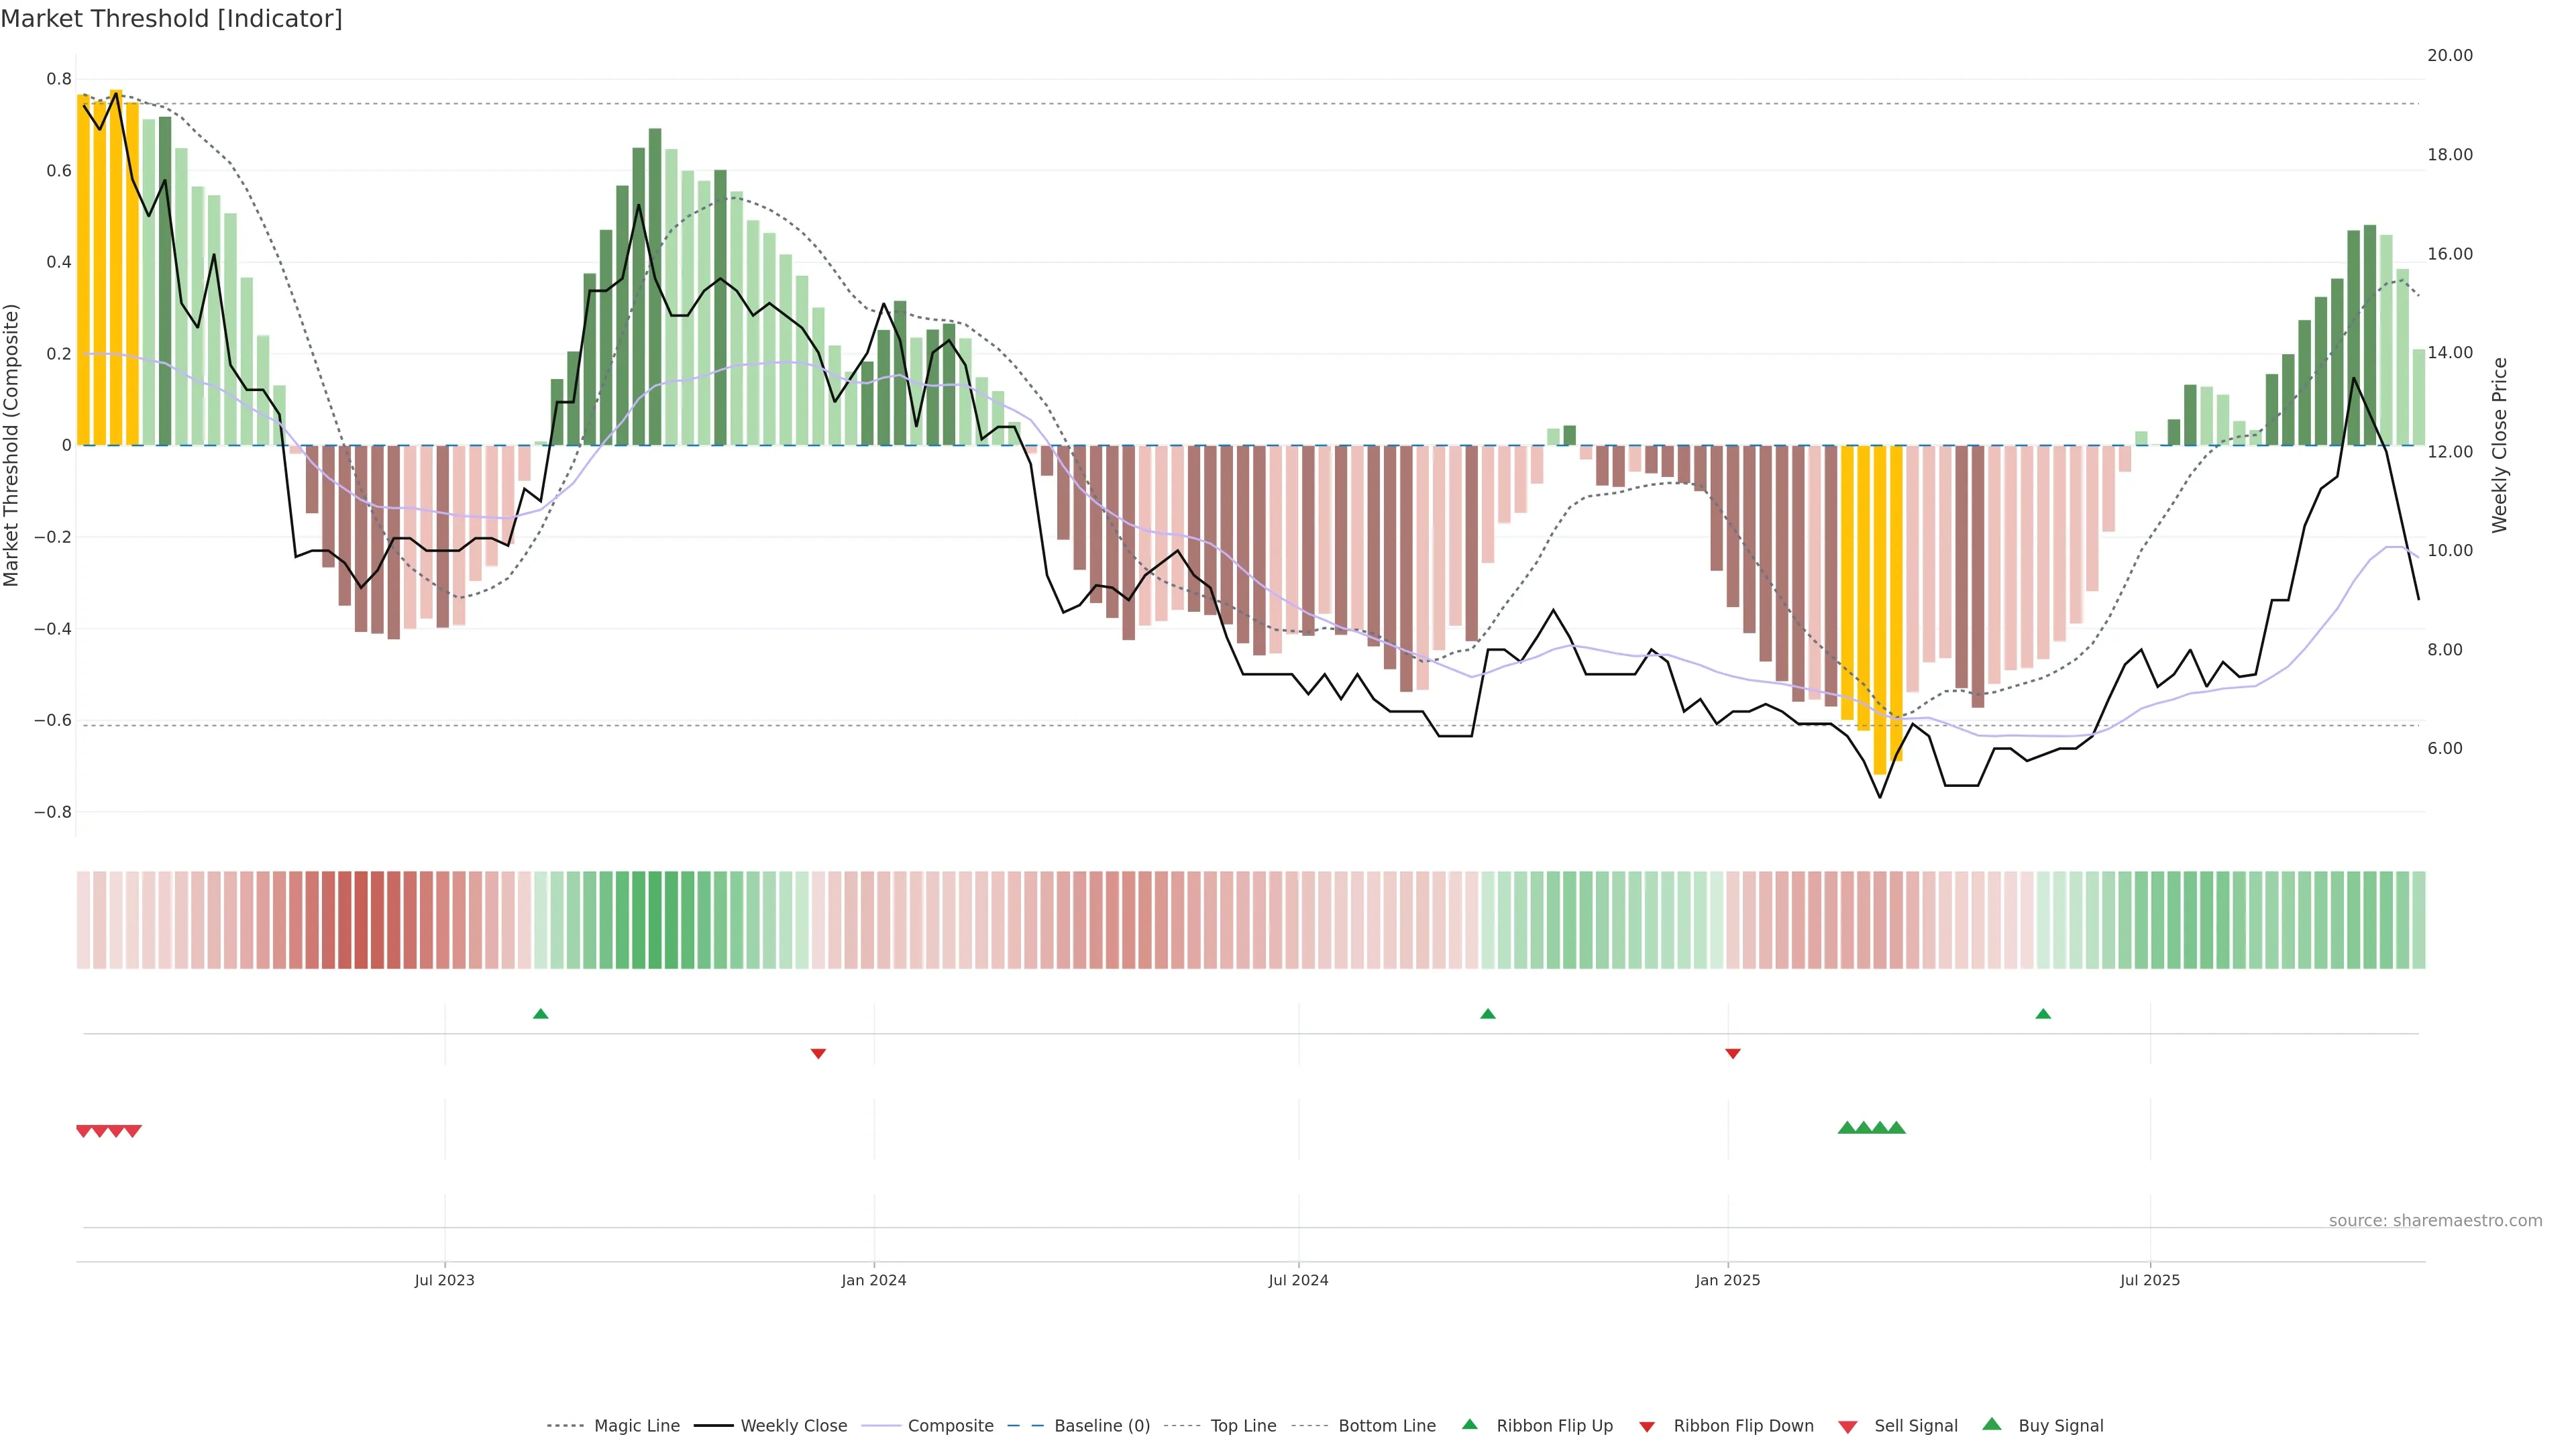Click the green ribbon flip-up marker near Aug 2023
The image size is (2576, 1449).
pyautogui.click(x=541, y=1014)
